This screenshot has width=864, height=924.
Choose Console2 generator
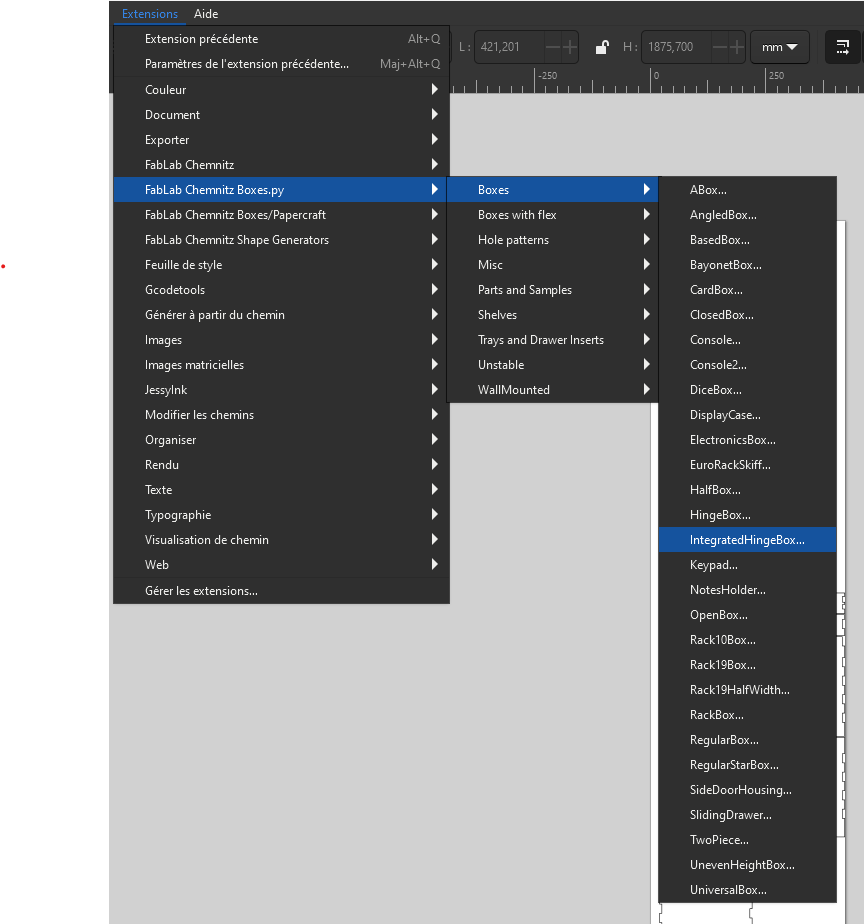point(747,365)
